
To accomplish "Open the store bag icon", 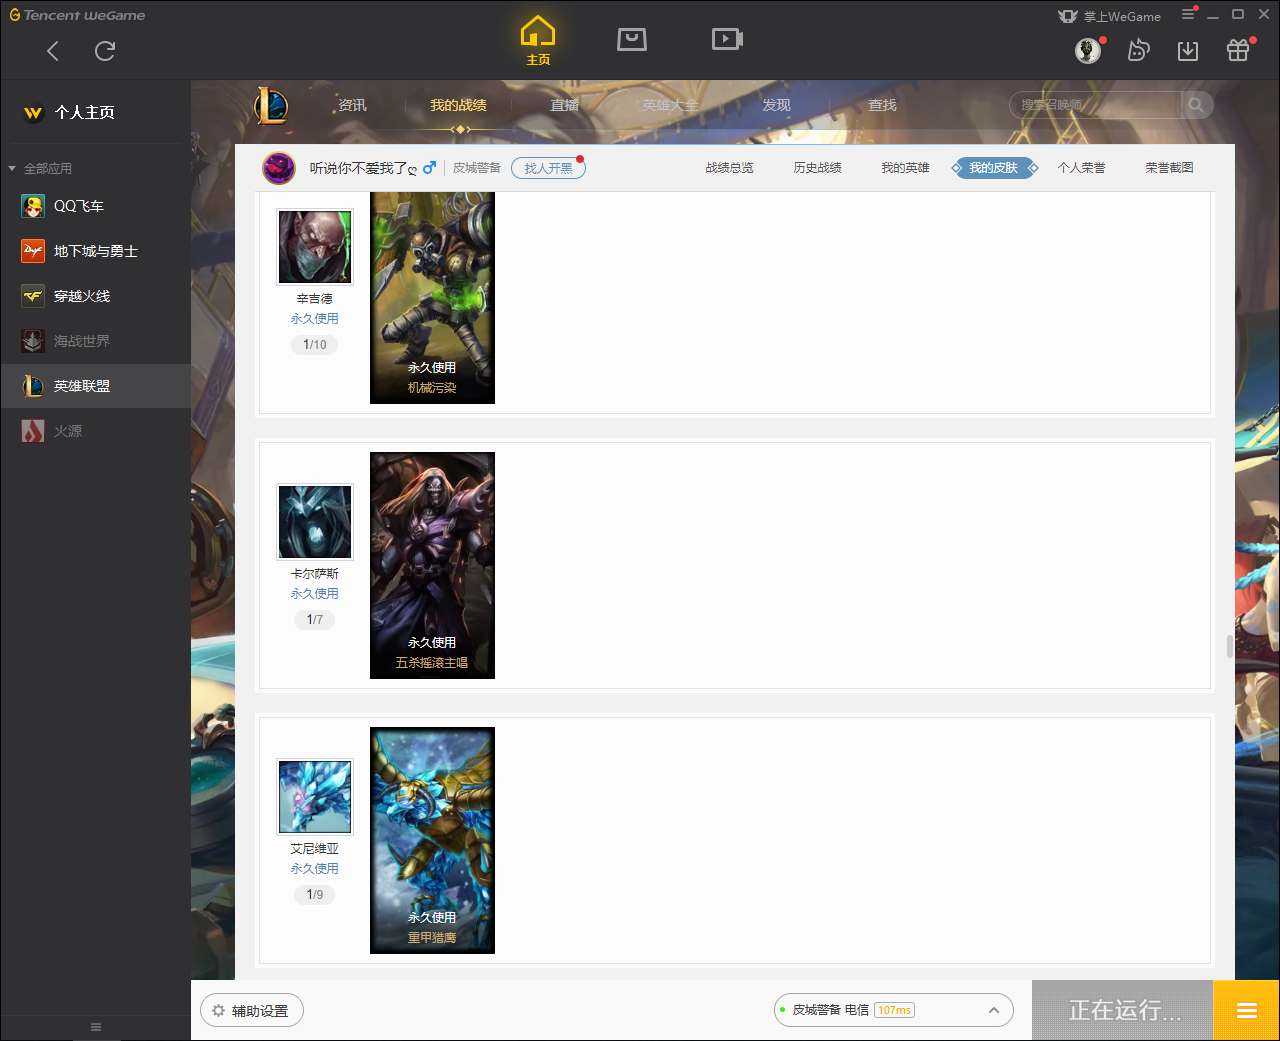I will coord(632,39).
